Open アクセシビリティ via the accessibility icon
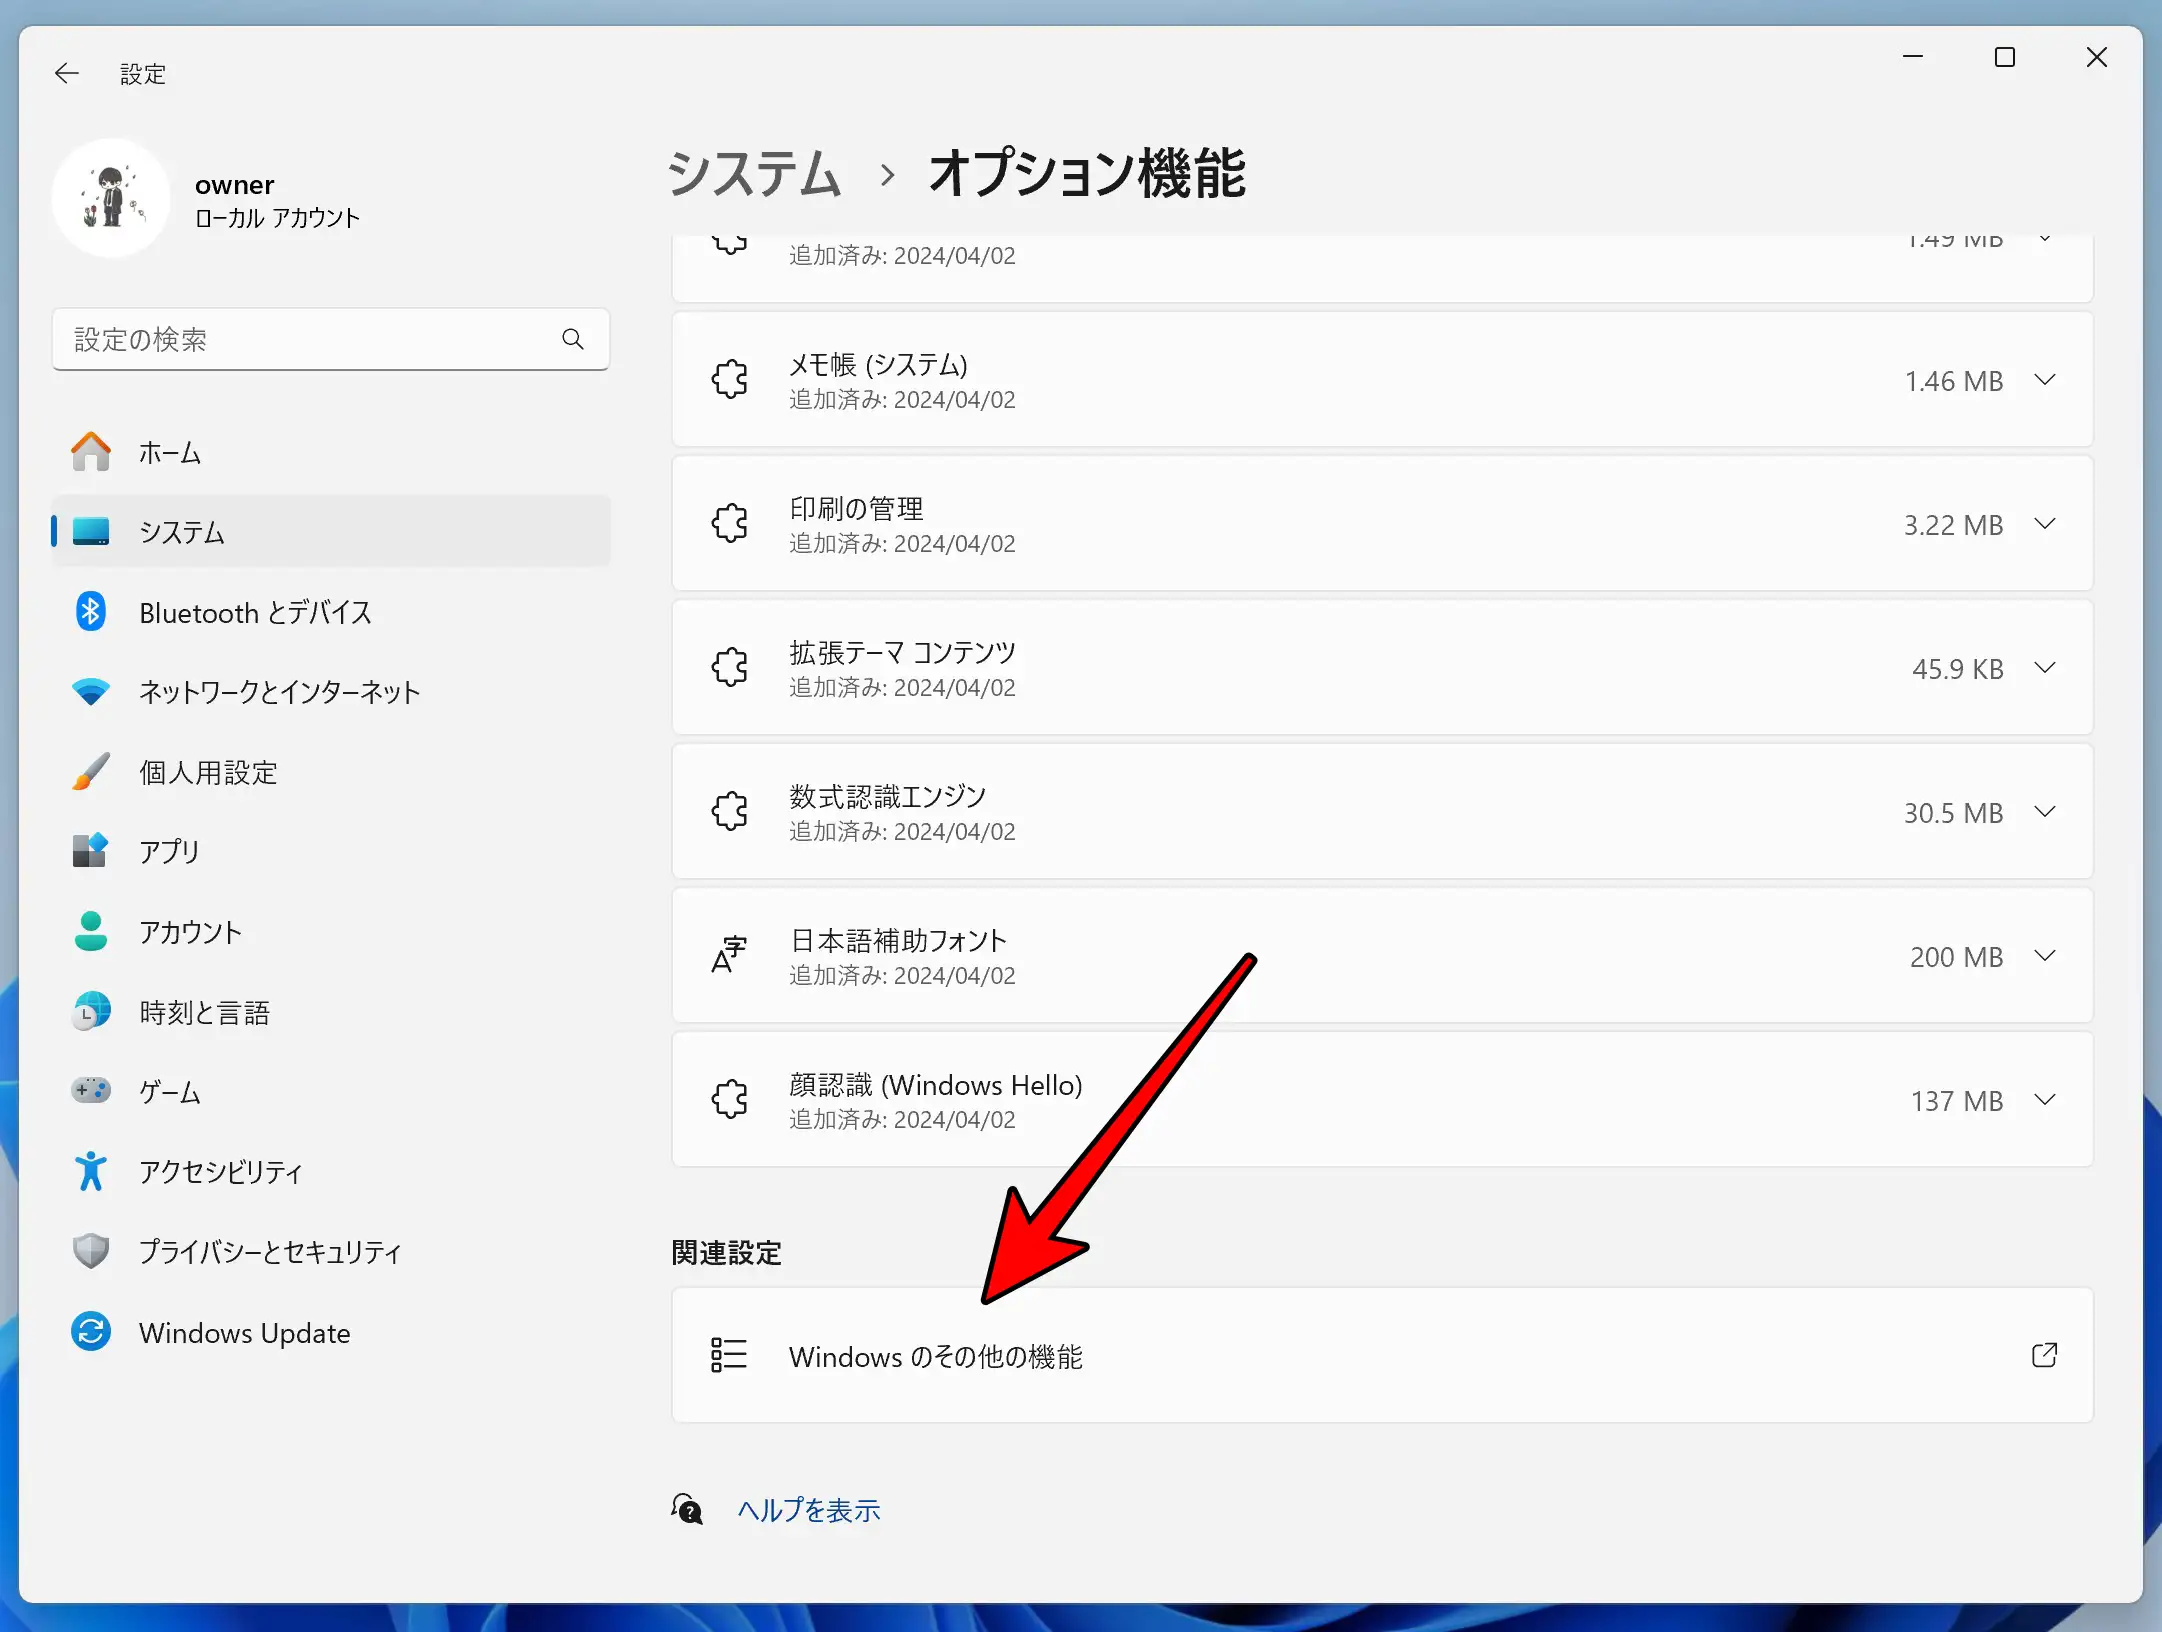Image resolution: width=2162 pixels, height=1632 pixels. [x=91, y=1171]
